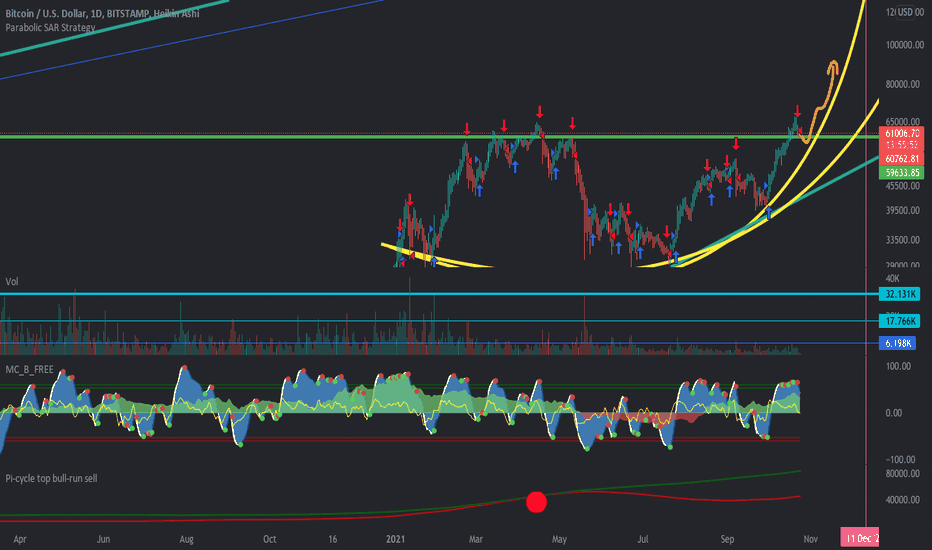
Task: Click the 2021 label on time axis
Action: [395, 539]
